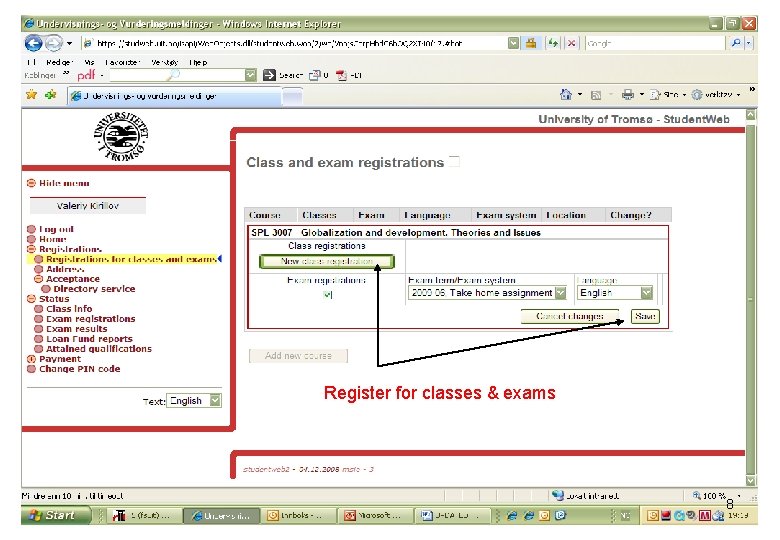Open the Page (Side) menu dropdown

pos(668,94)
